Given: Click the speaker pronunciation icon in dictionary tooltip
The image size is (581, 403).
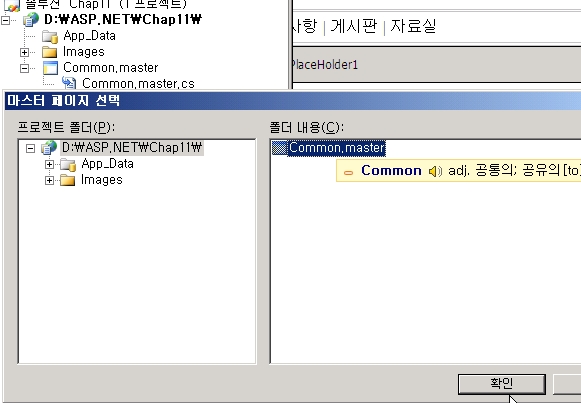Looking at the screenshot, I should 435,171.
